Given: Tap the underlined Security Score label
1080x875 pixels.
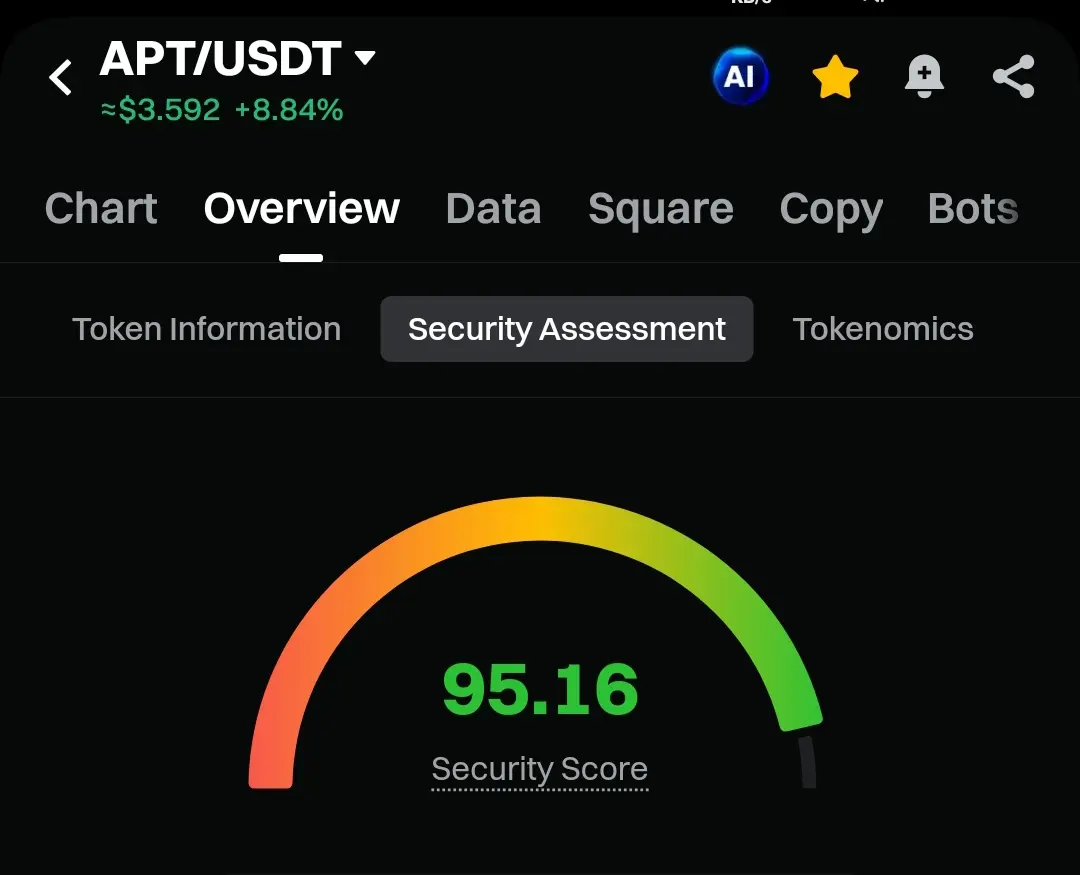Looking at the screenshot, I should click(539, 769).
